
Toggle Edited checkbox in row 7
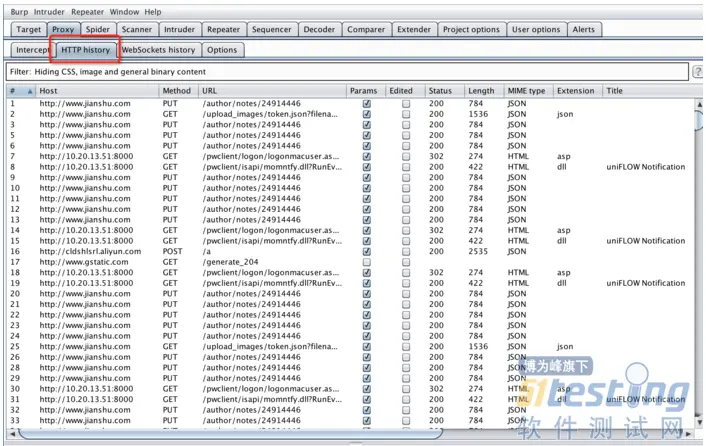tap(406, 156)
